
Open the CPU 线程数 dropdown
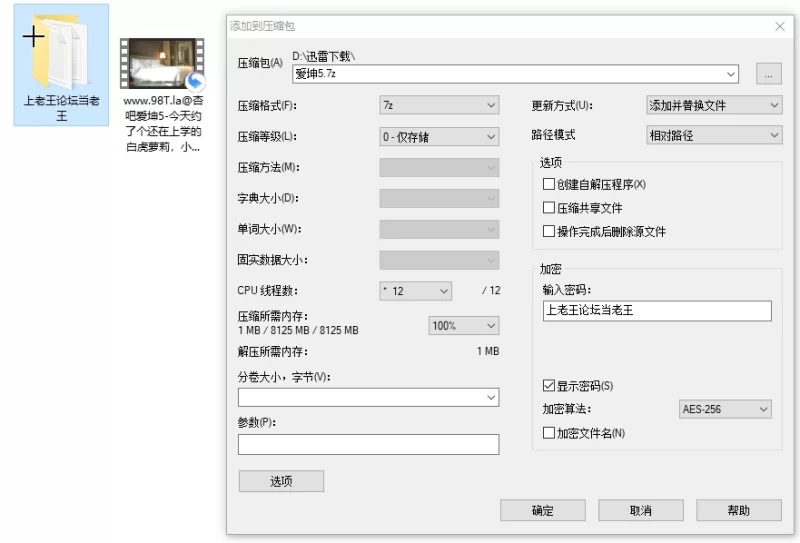point(416,291)
